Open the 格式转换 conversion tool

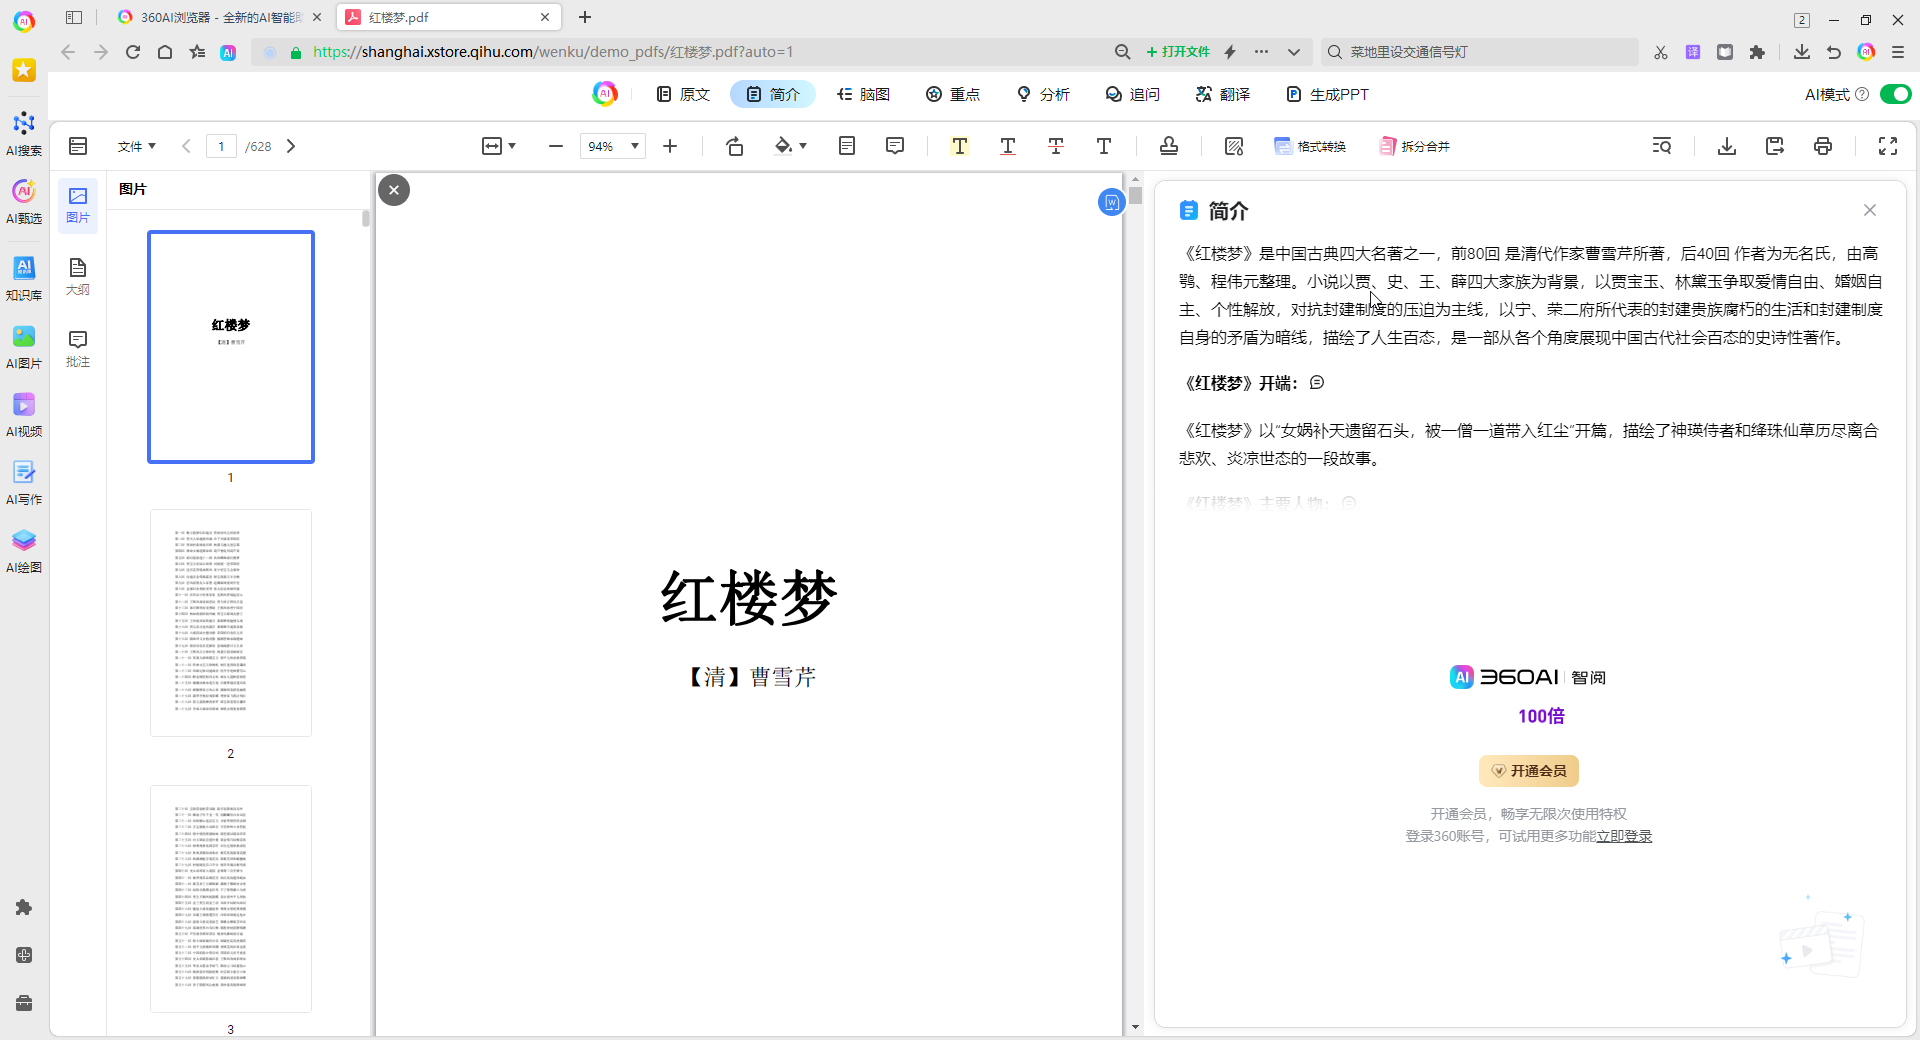point(1311,146)
